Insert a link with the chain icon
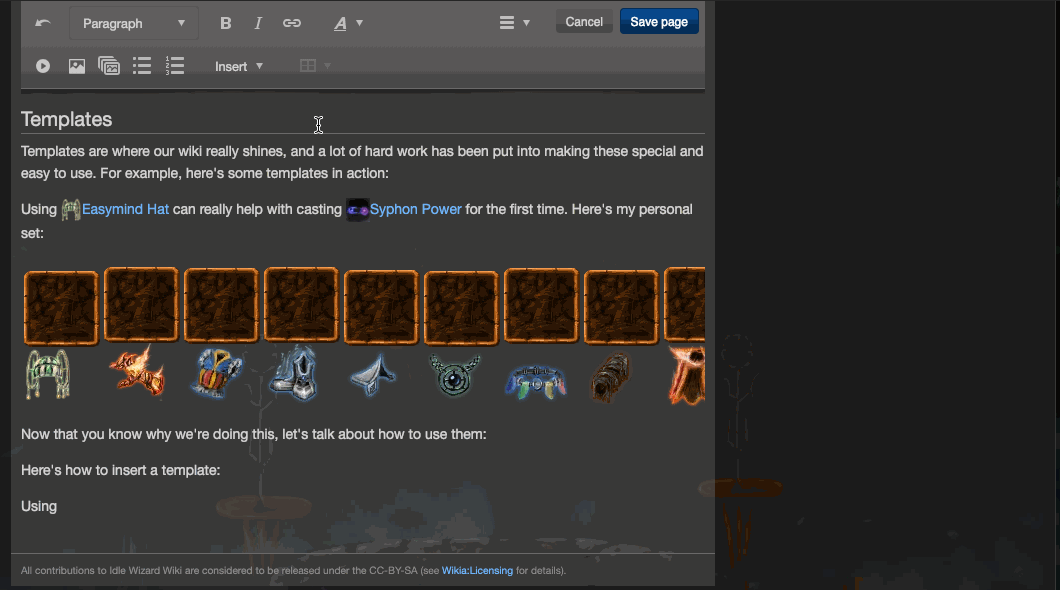This screenshot has width=1060, height=590. click(x=291, y=23)
